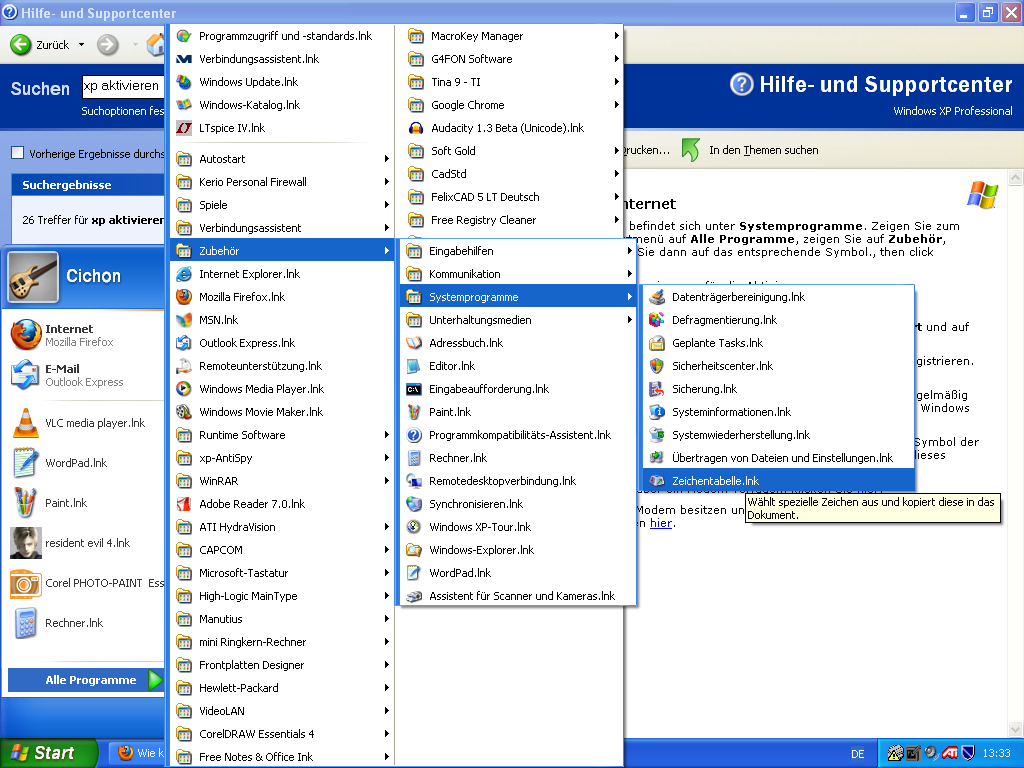Select the Systemprogramme menu entry
Image resolution: width=1024 pixels, height=768 pixels.
517,297
